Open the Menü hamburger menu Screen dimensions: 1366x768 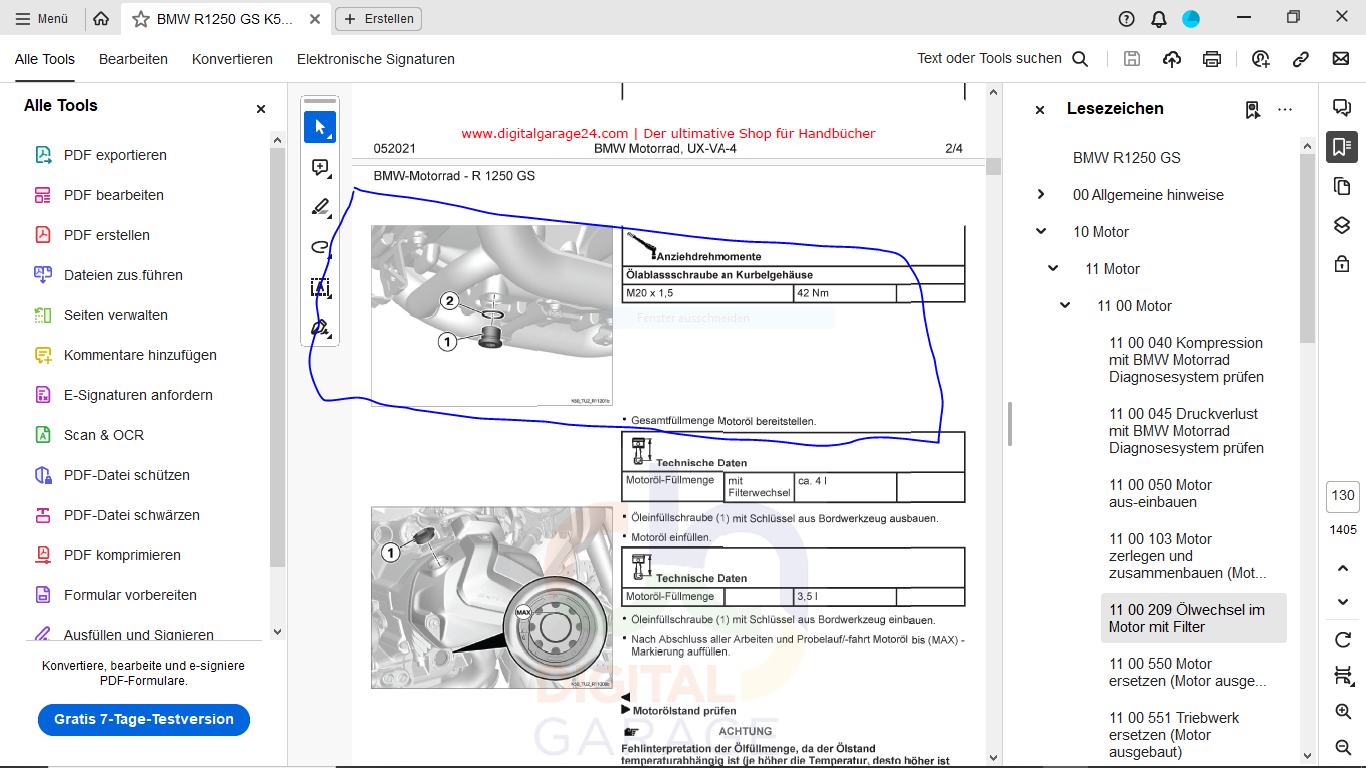coord(42,18)
